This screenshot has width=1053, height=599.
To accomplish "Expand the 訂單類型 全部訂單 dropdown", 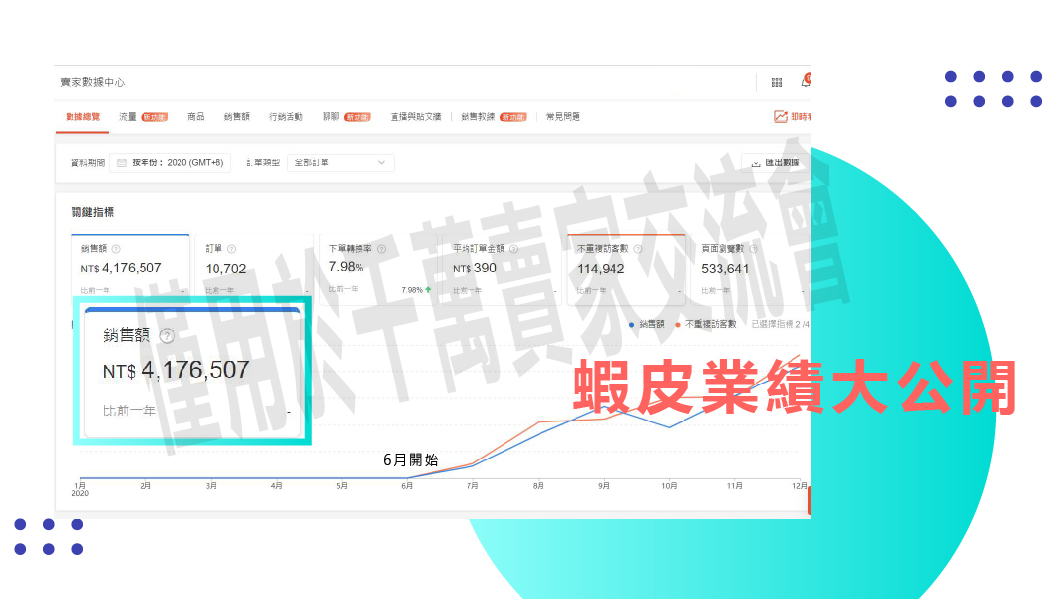I will tap(340, 163).
